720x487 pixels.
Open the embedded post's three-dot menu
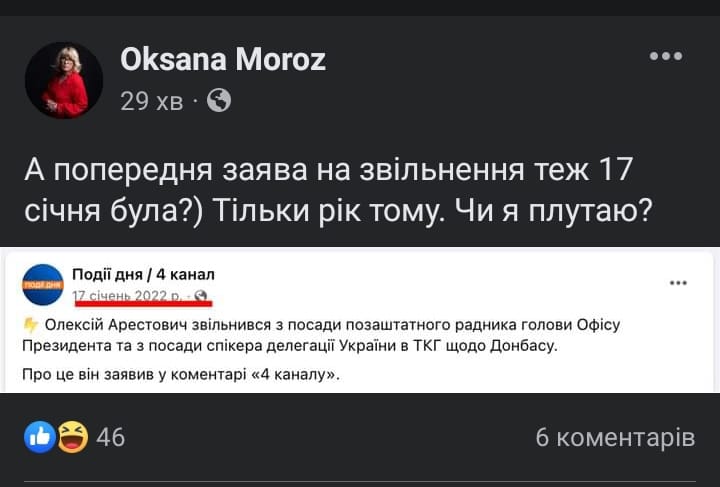(679, 283)
